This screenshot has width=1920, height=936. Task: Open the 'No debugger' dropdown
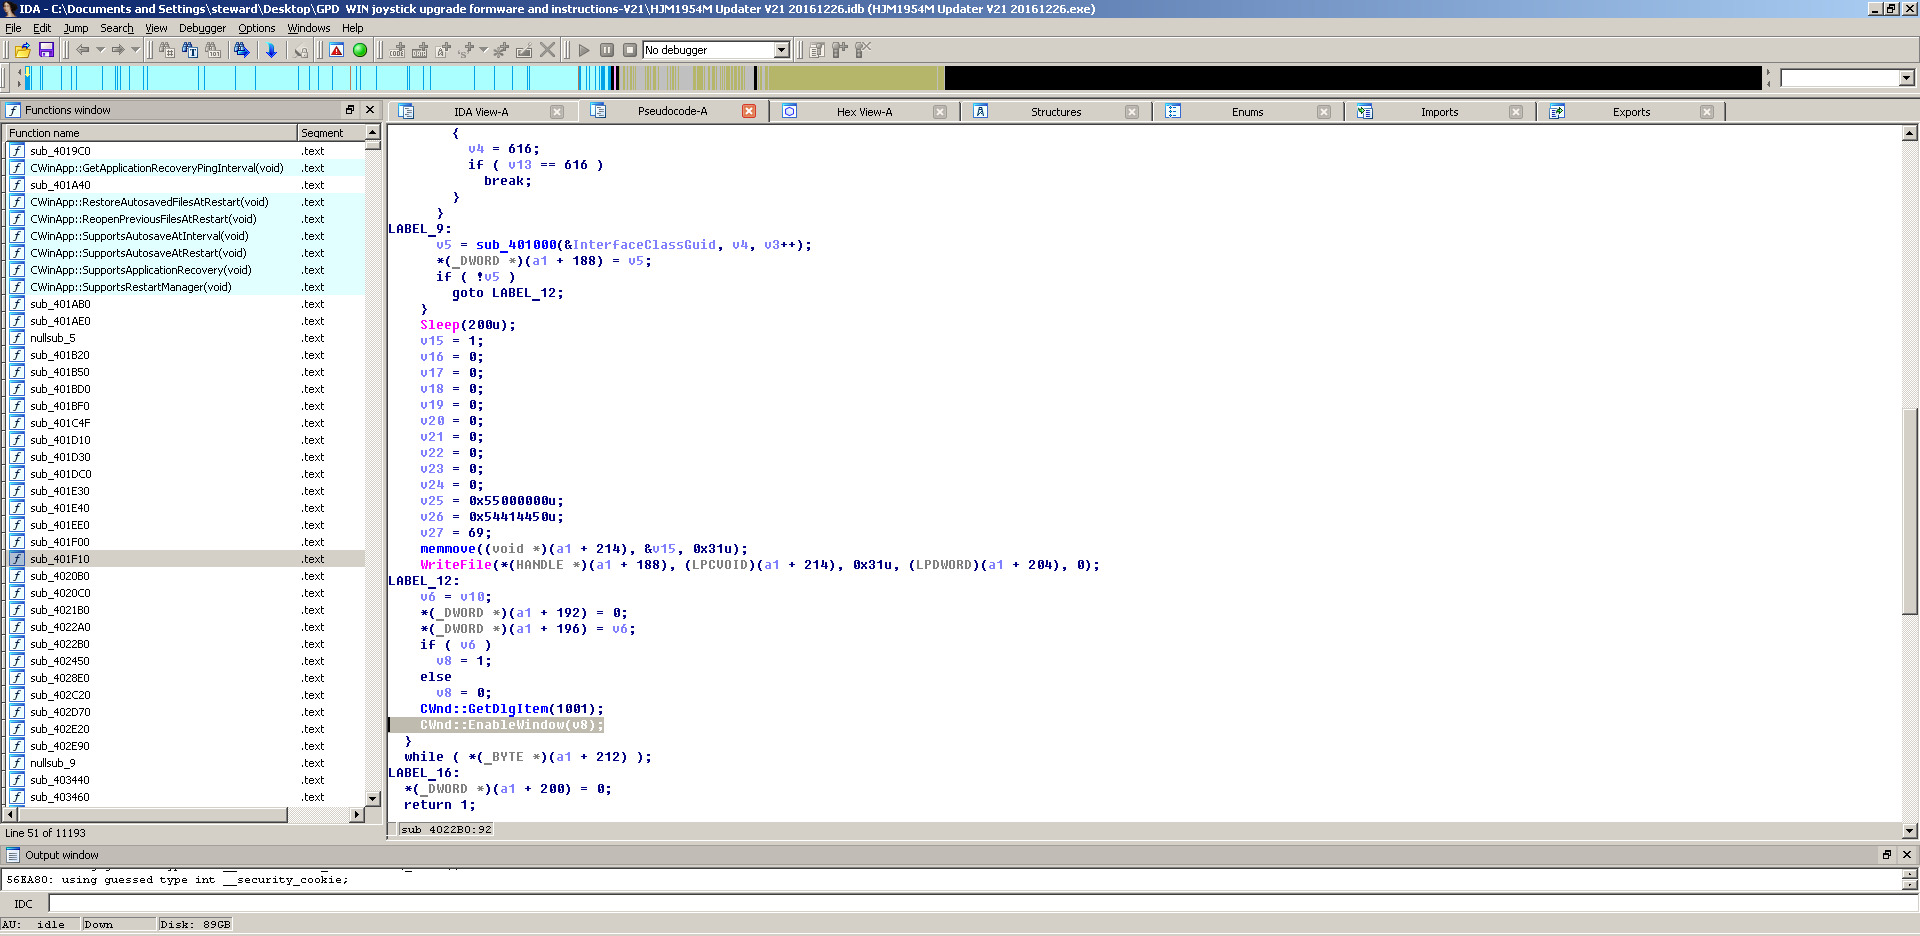(x=781, y=50)
